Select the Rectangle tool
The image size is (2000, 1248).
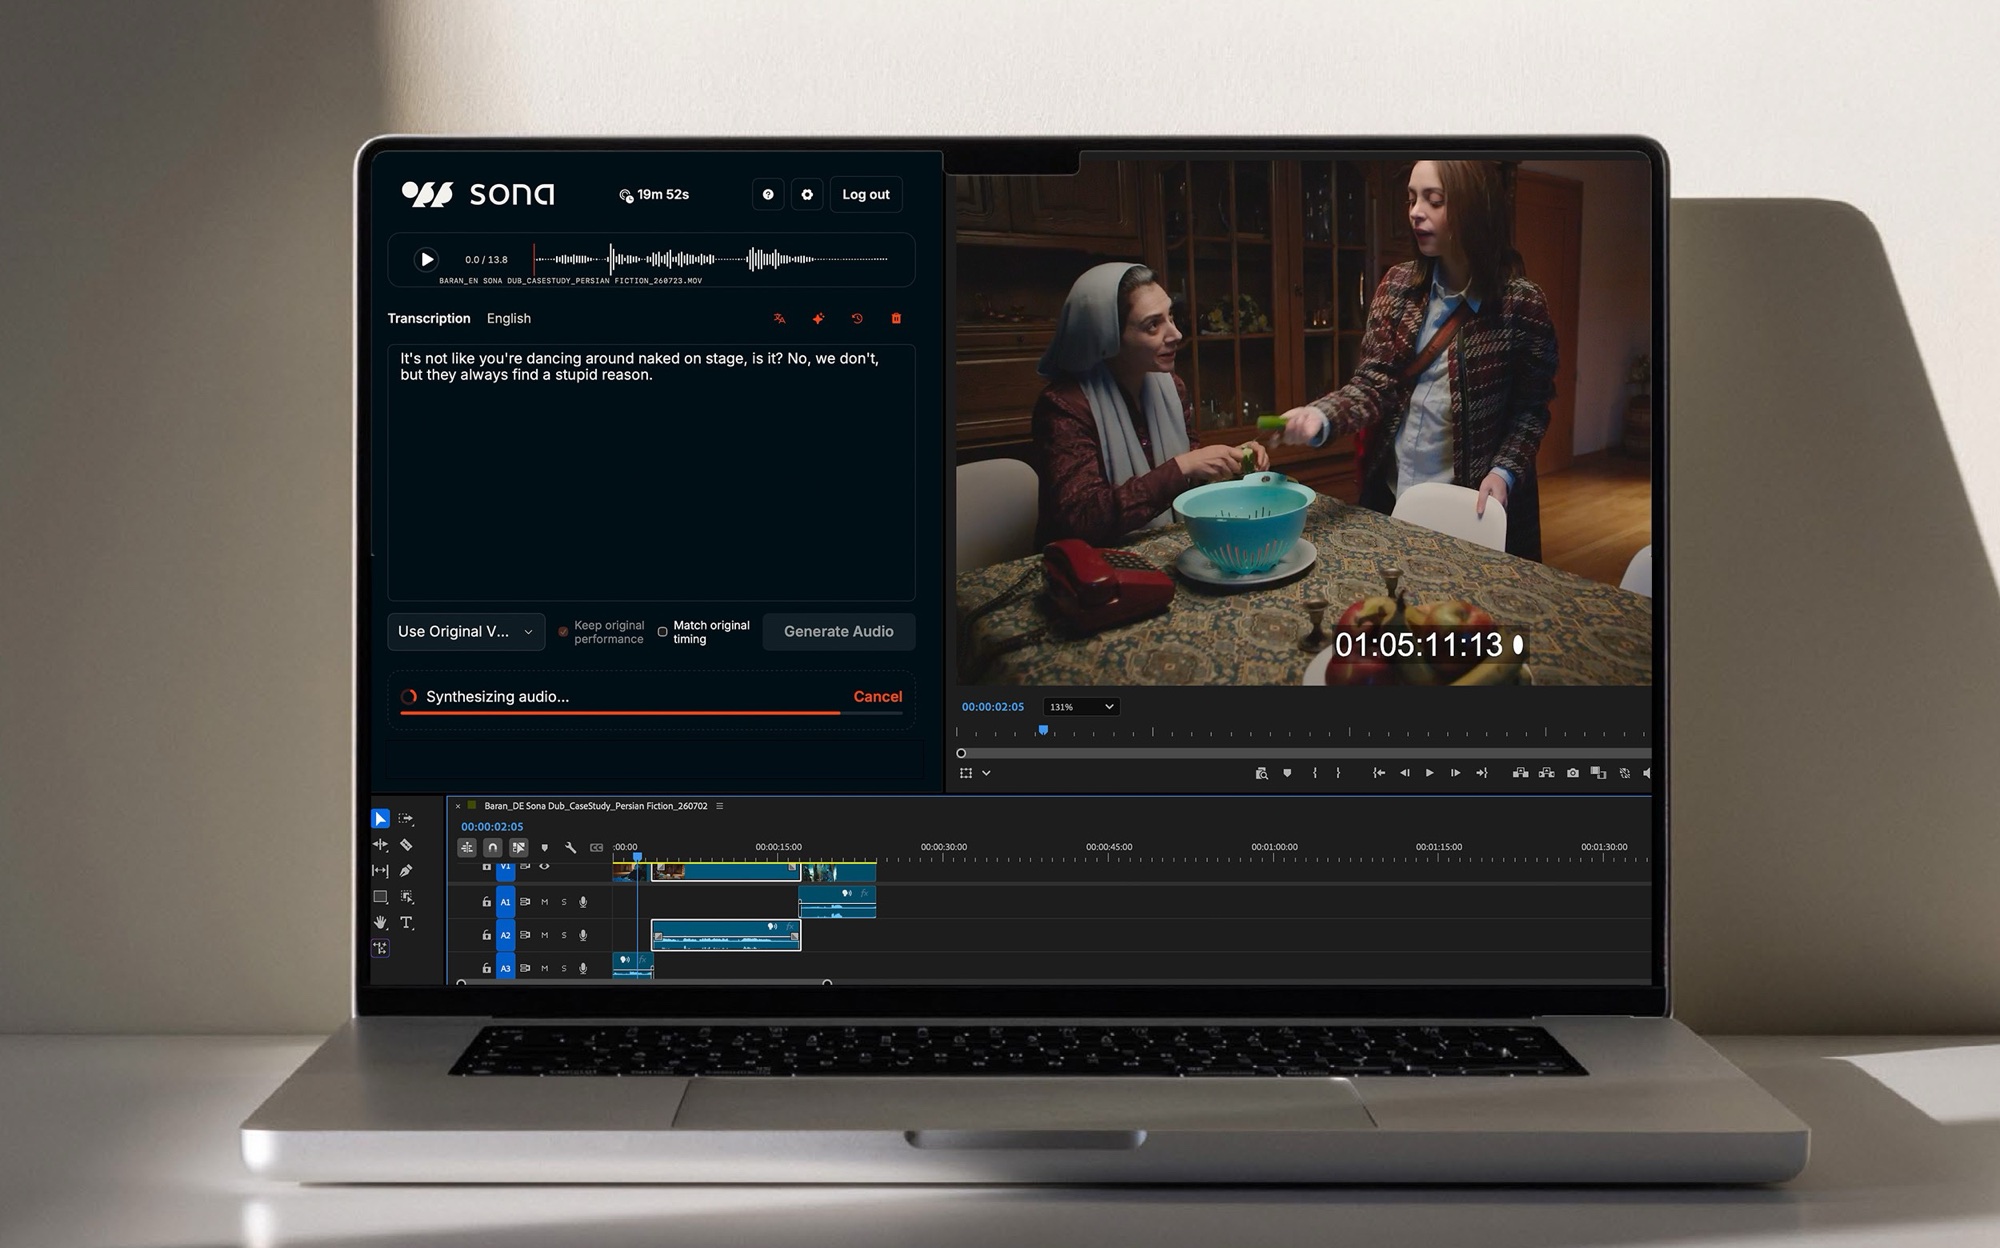380,897
